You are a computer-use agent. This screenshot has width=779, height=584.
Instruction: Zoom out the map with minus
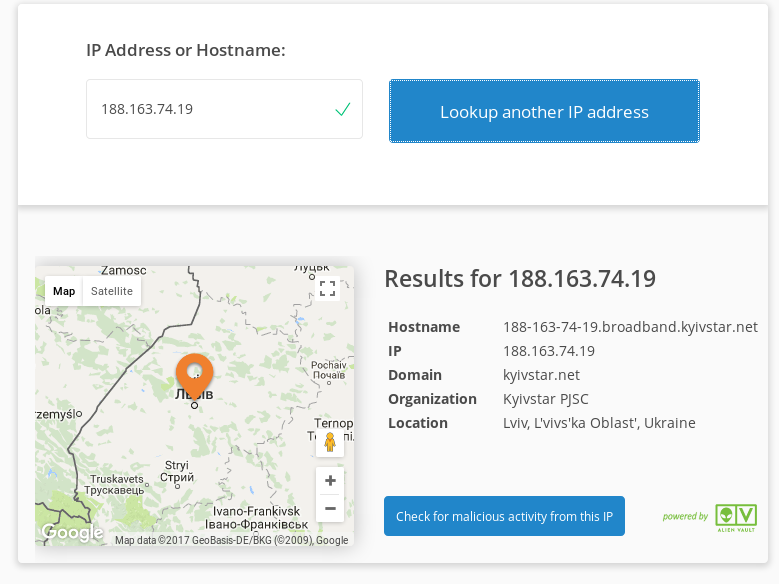[x=330, y=508]
